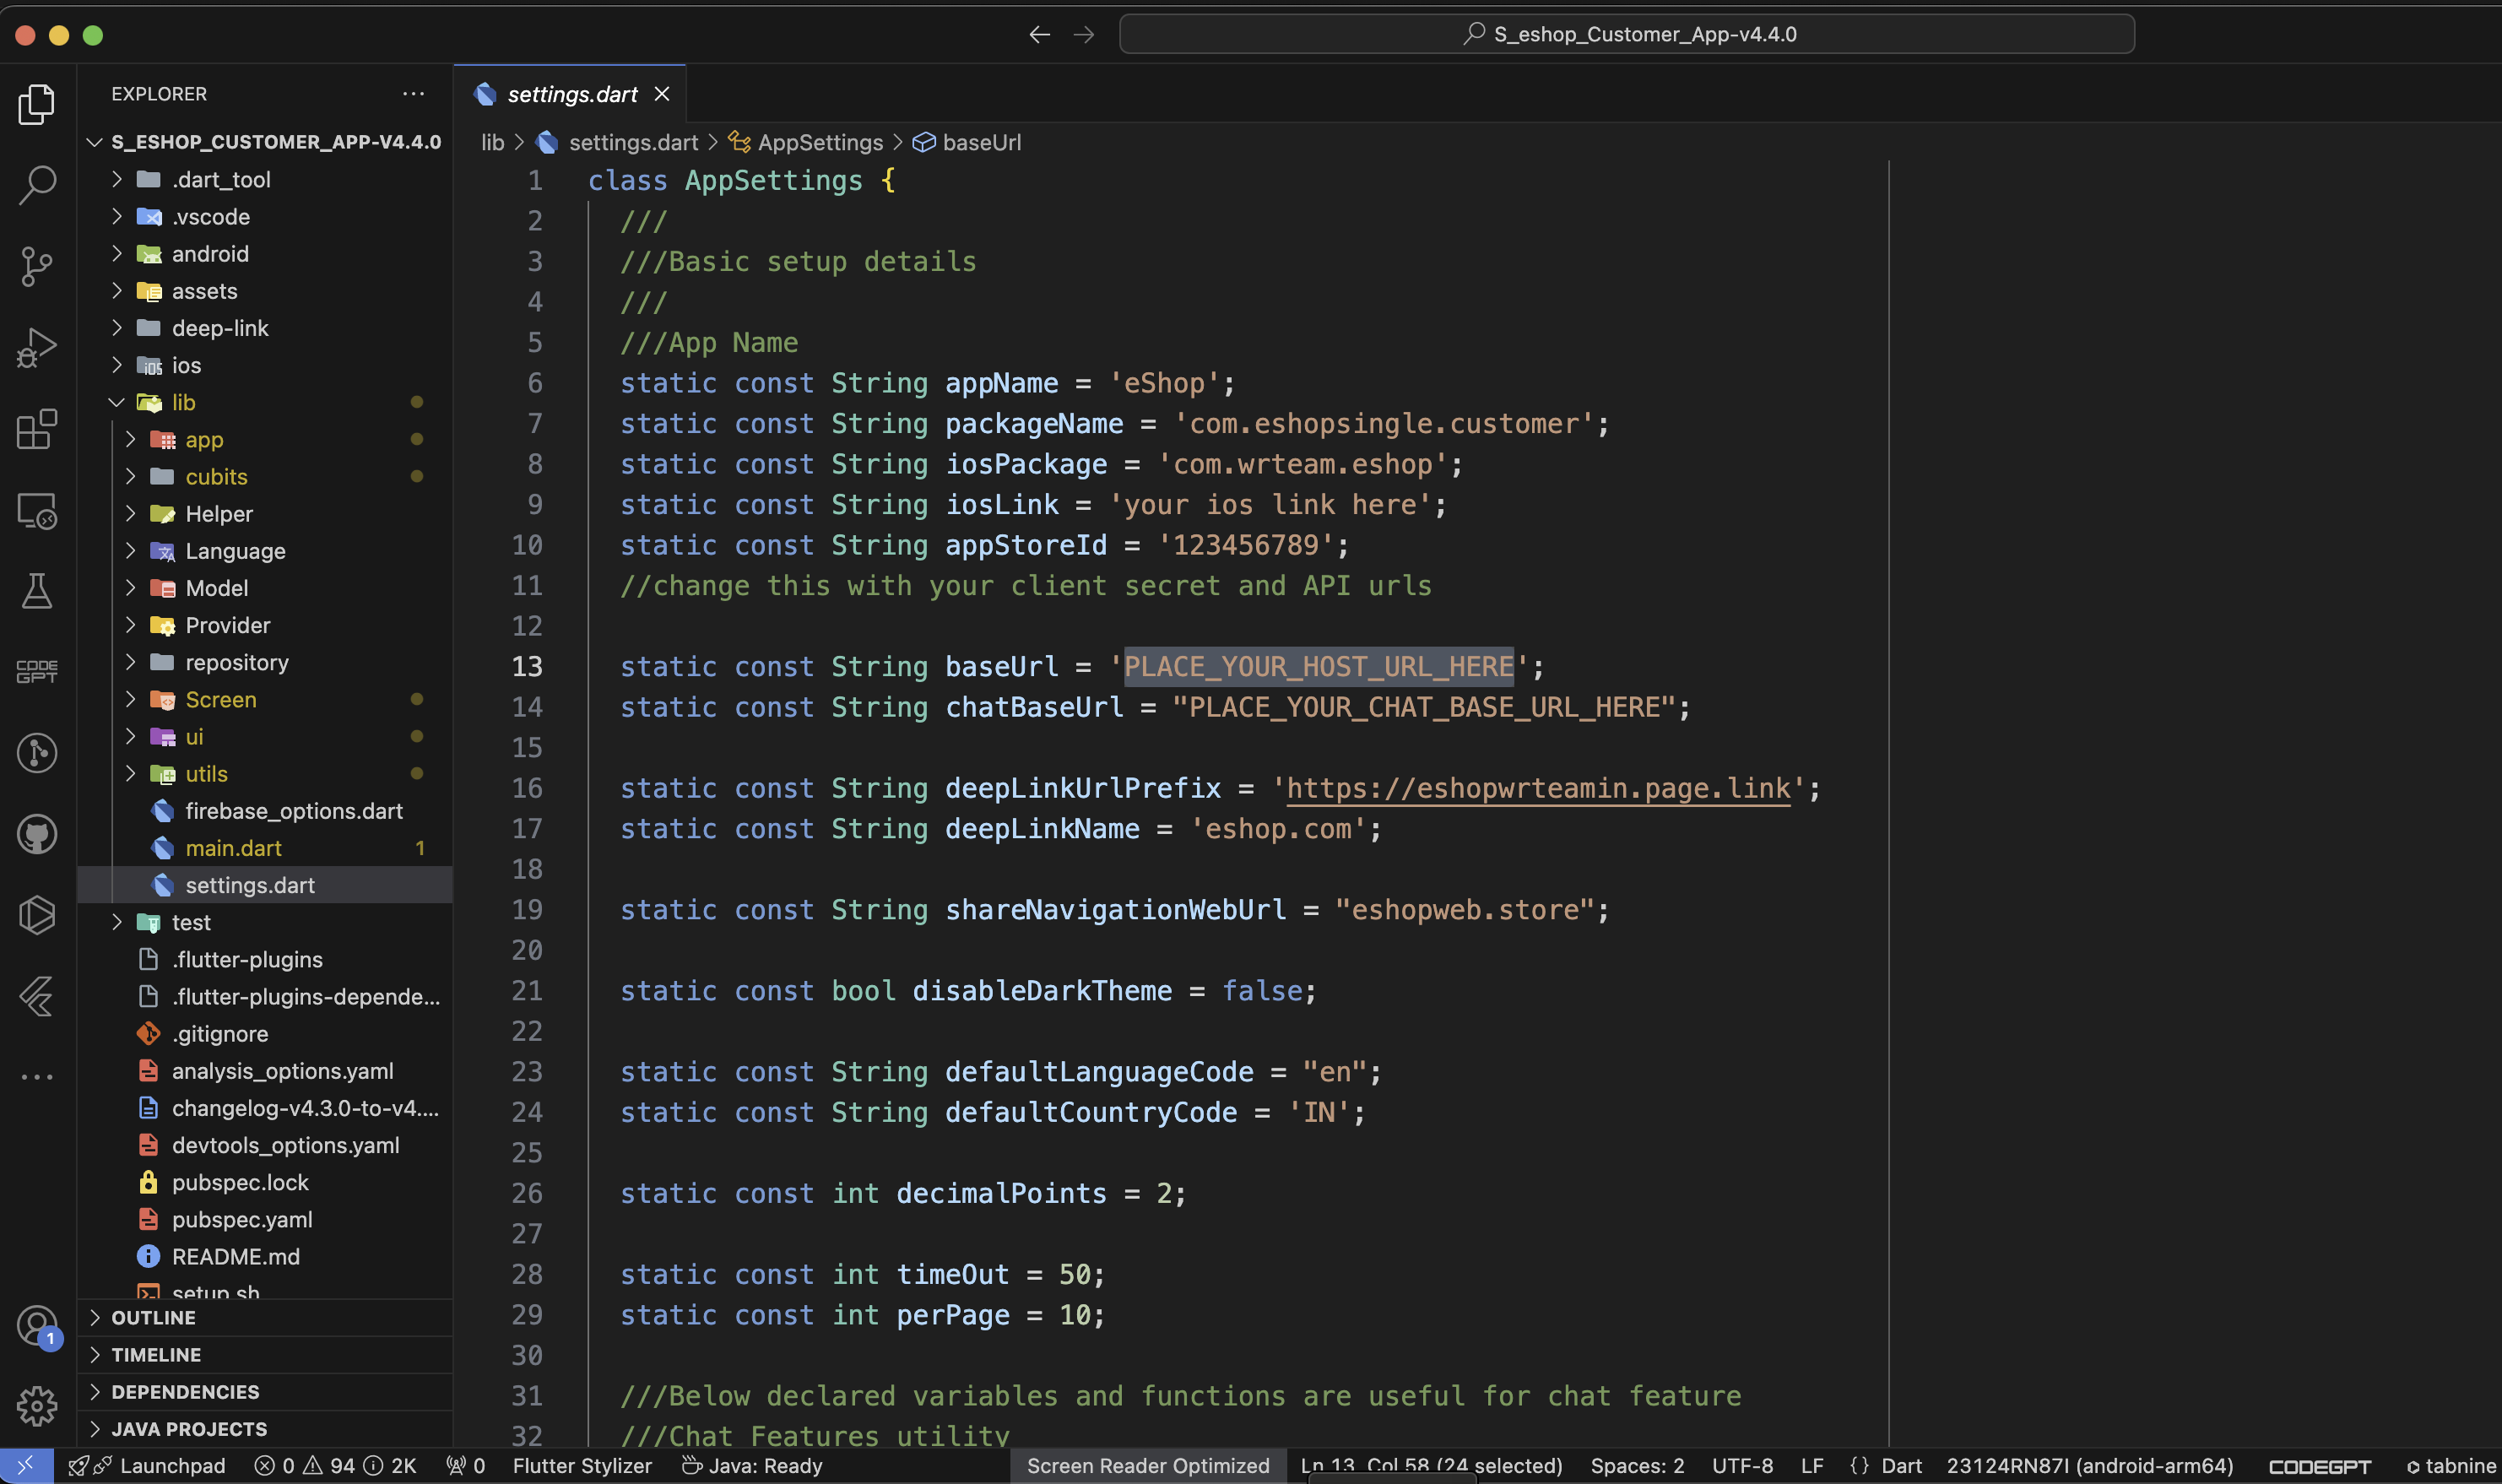Open the Testing flask icon

click(x=37, y=591)
